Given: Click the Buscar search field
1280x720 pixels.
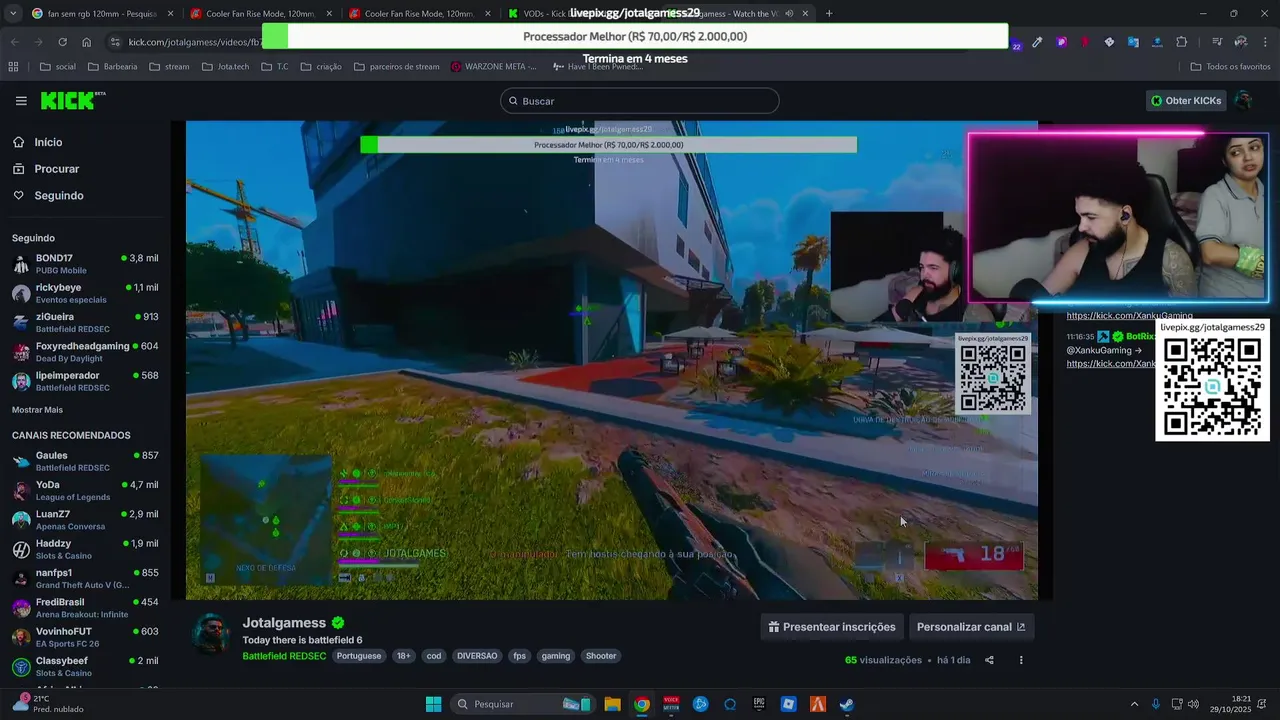Looking at the screenshot, I should 639,101.
